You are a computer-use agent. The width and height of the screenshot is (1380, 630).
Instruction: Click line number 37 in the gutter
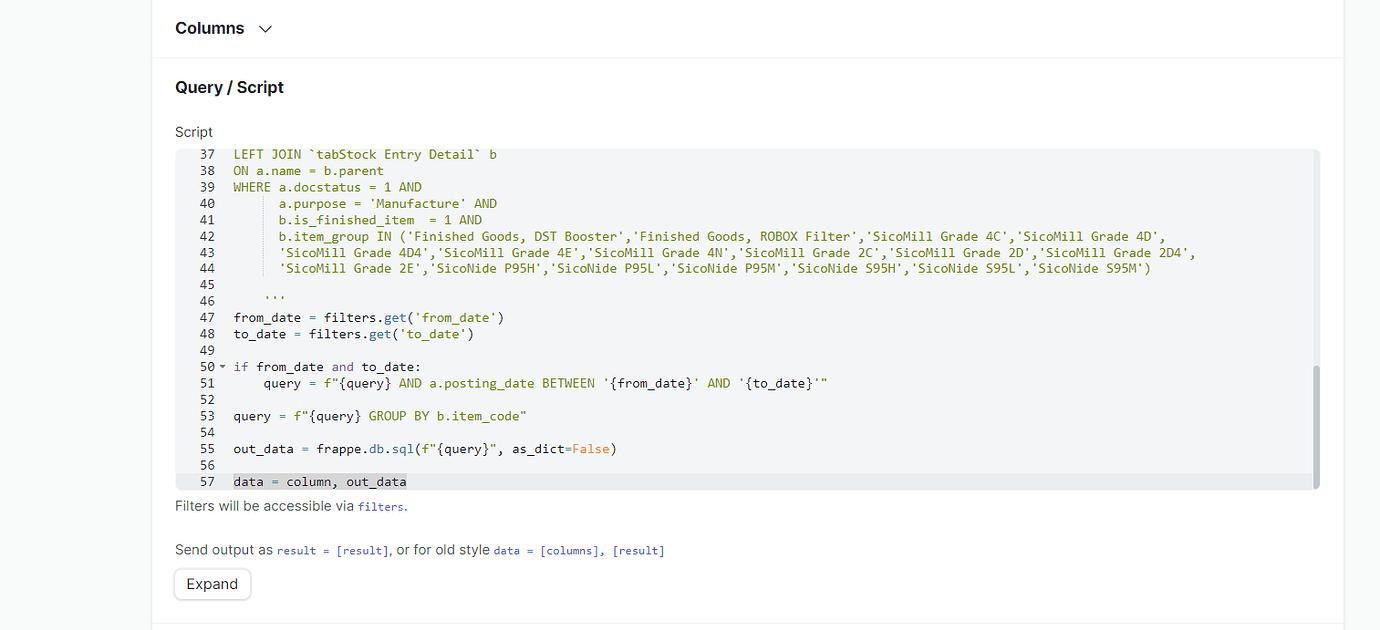coord(206,154)
